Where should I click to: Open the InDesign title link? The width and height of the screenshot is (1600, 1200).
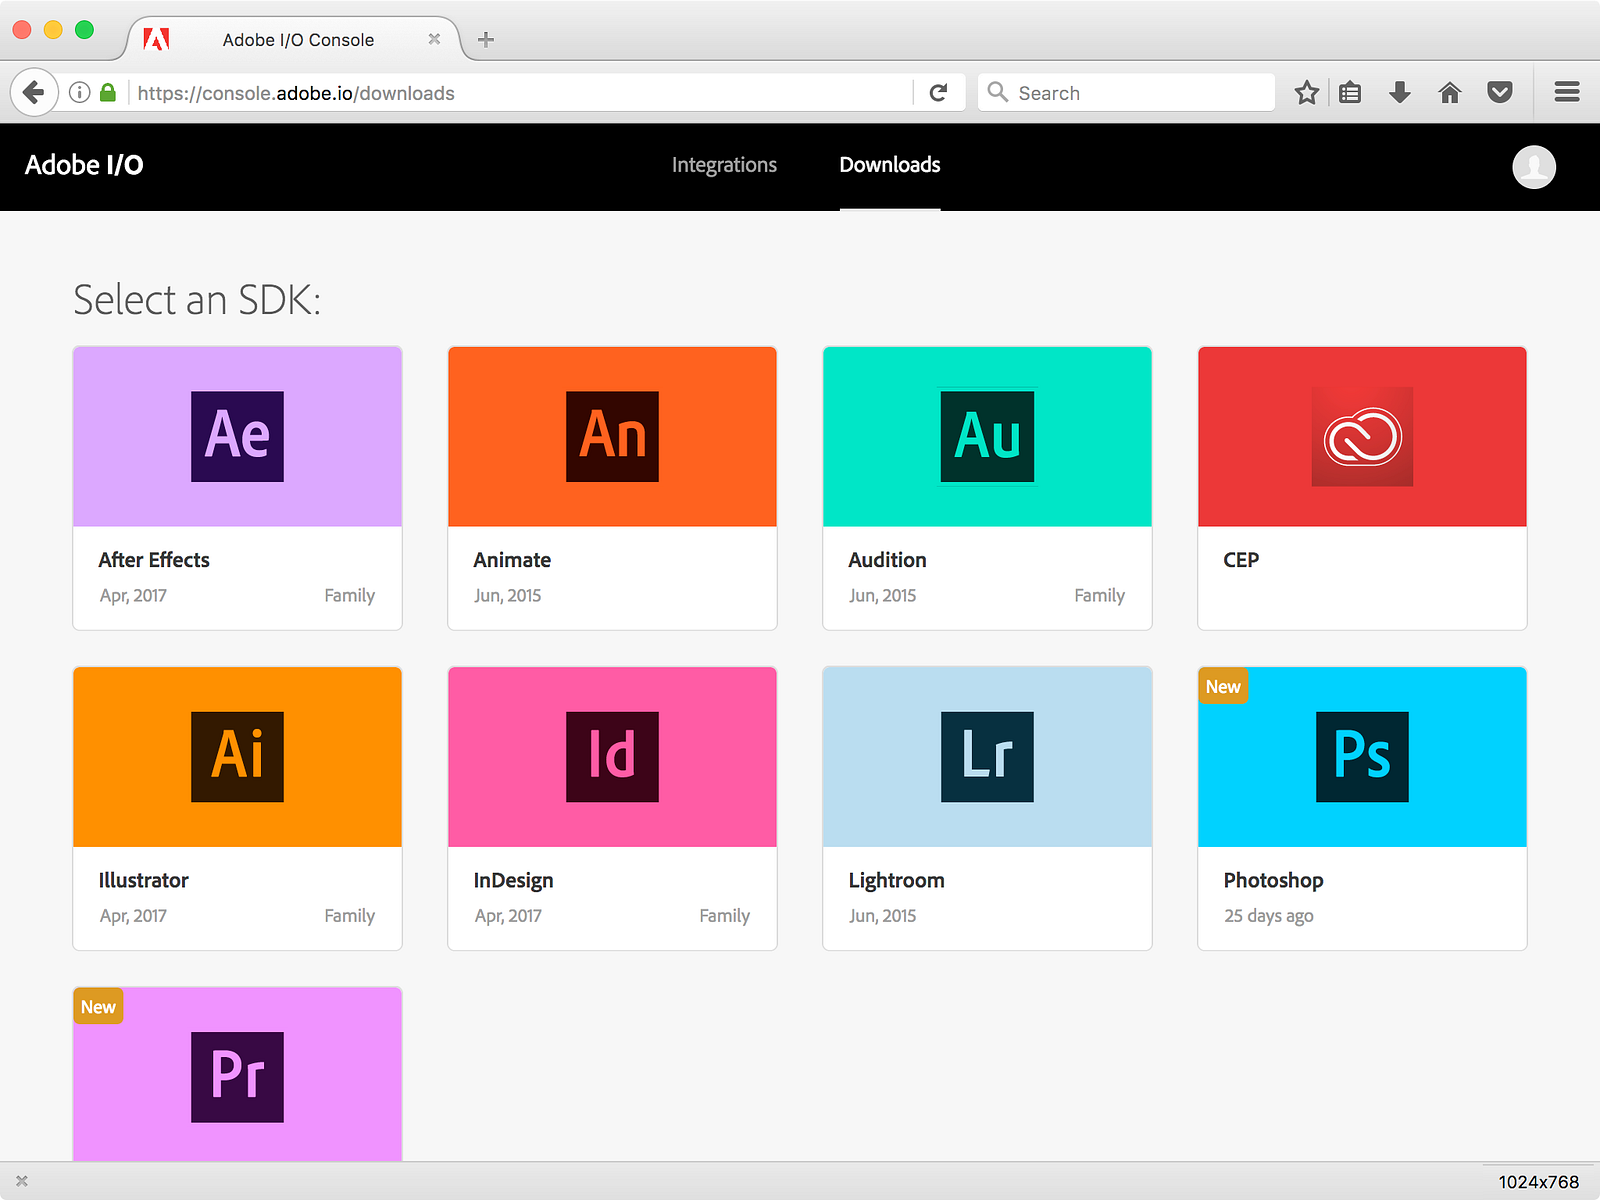pos(513,881)
